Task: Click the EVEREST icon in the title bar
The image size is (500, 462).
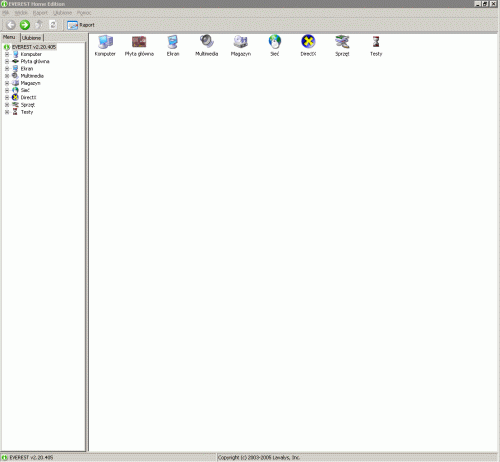Action: click(4, 4)
